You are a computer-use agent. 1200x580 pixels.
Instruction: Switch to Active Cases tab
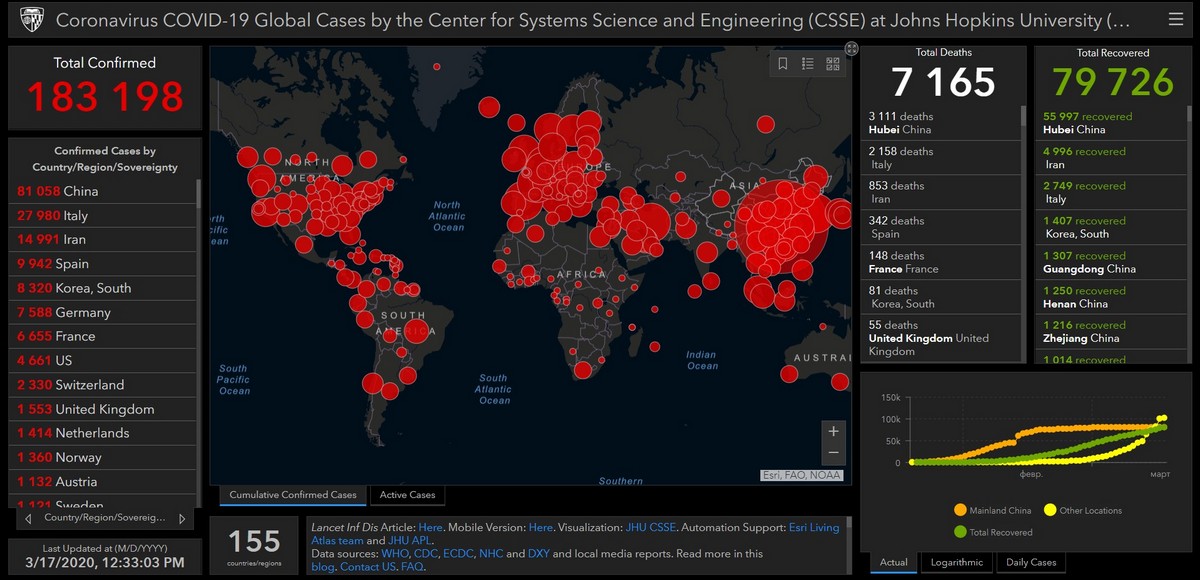click(x=407, y=495)
